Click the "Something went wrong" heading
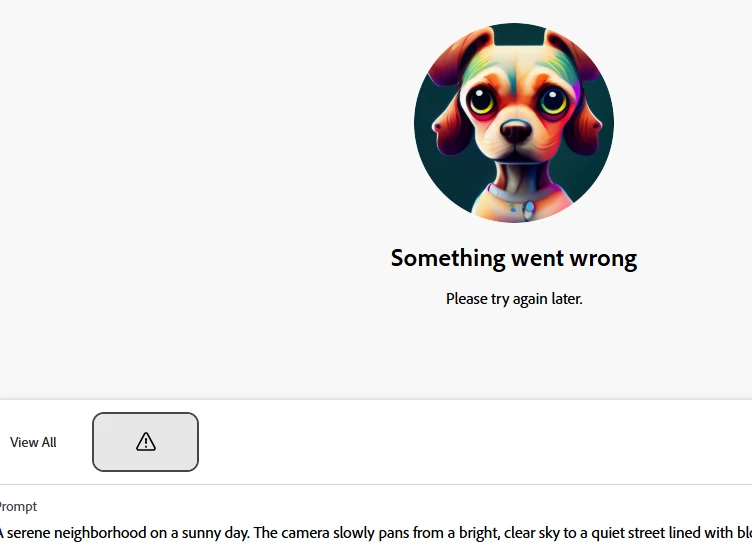This screenshot has height=546, width=752. 514,259
